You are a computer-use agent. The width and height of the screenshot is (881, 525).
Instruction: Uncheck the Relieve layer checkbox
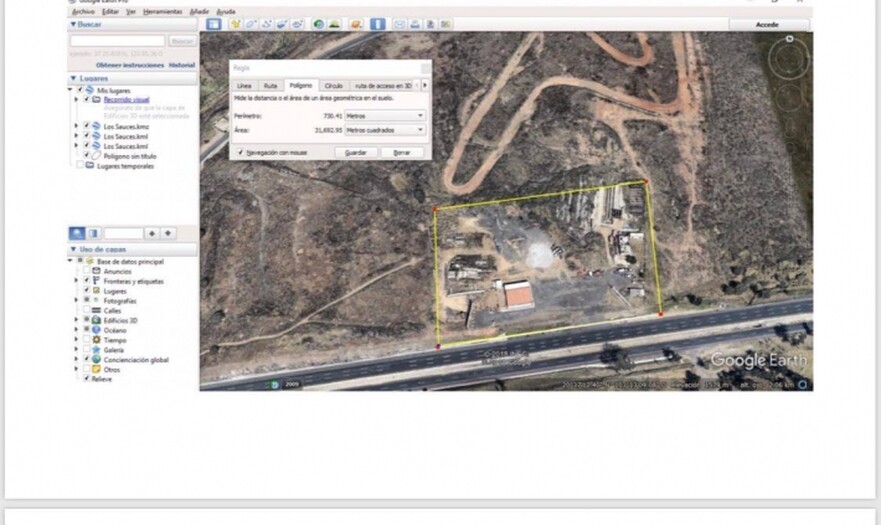[x=86, y=379]
